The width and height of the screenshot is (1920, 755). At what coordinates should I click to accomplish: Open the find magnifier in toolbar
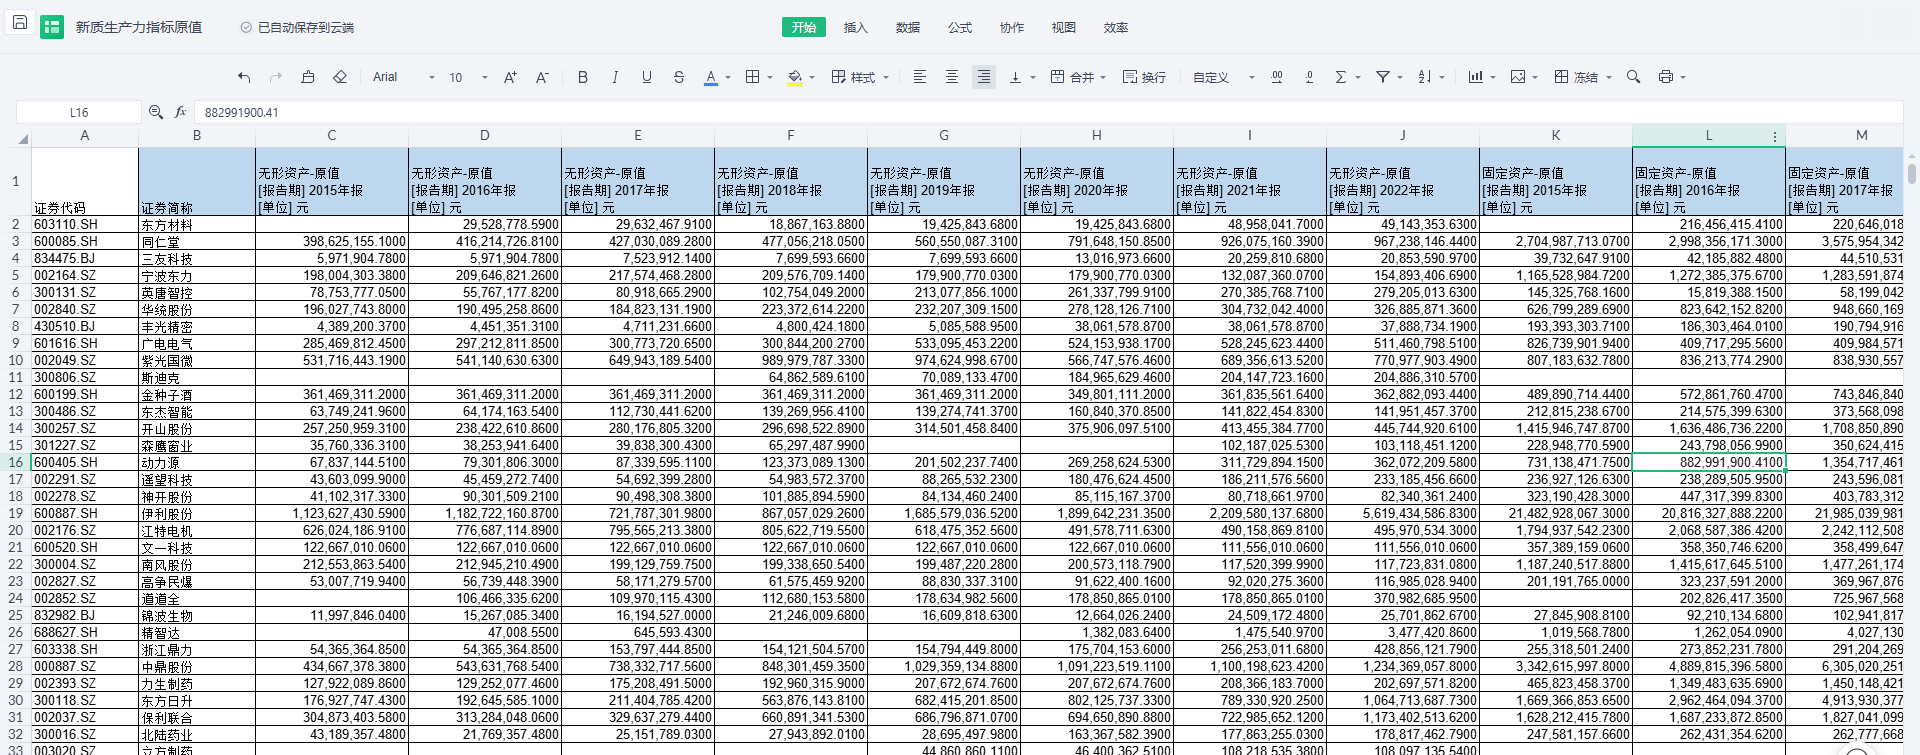tap(1633, 77)
